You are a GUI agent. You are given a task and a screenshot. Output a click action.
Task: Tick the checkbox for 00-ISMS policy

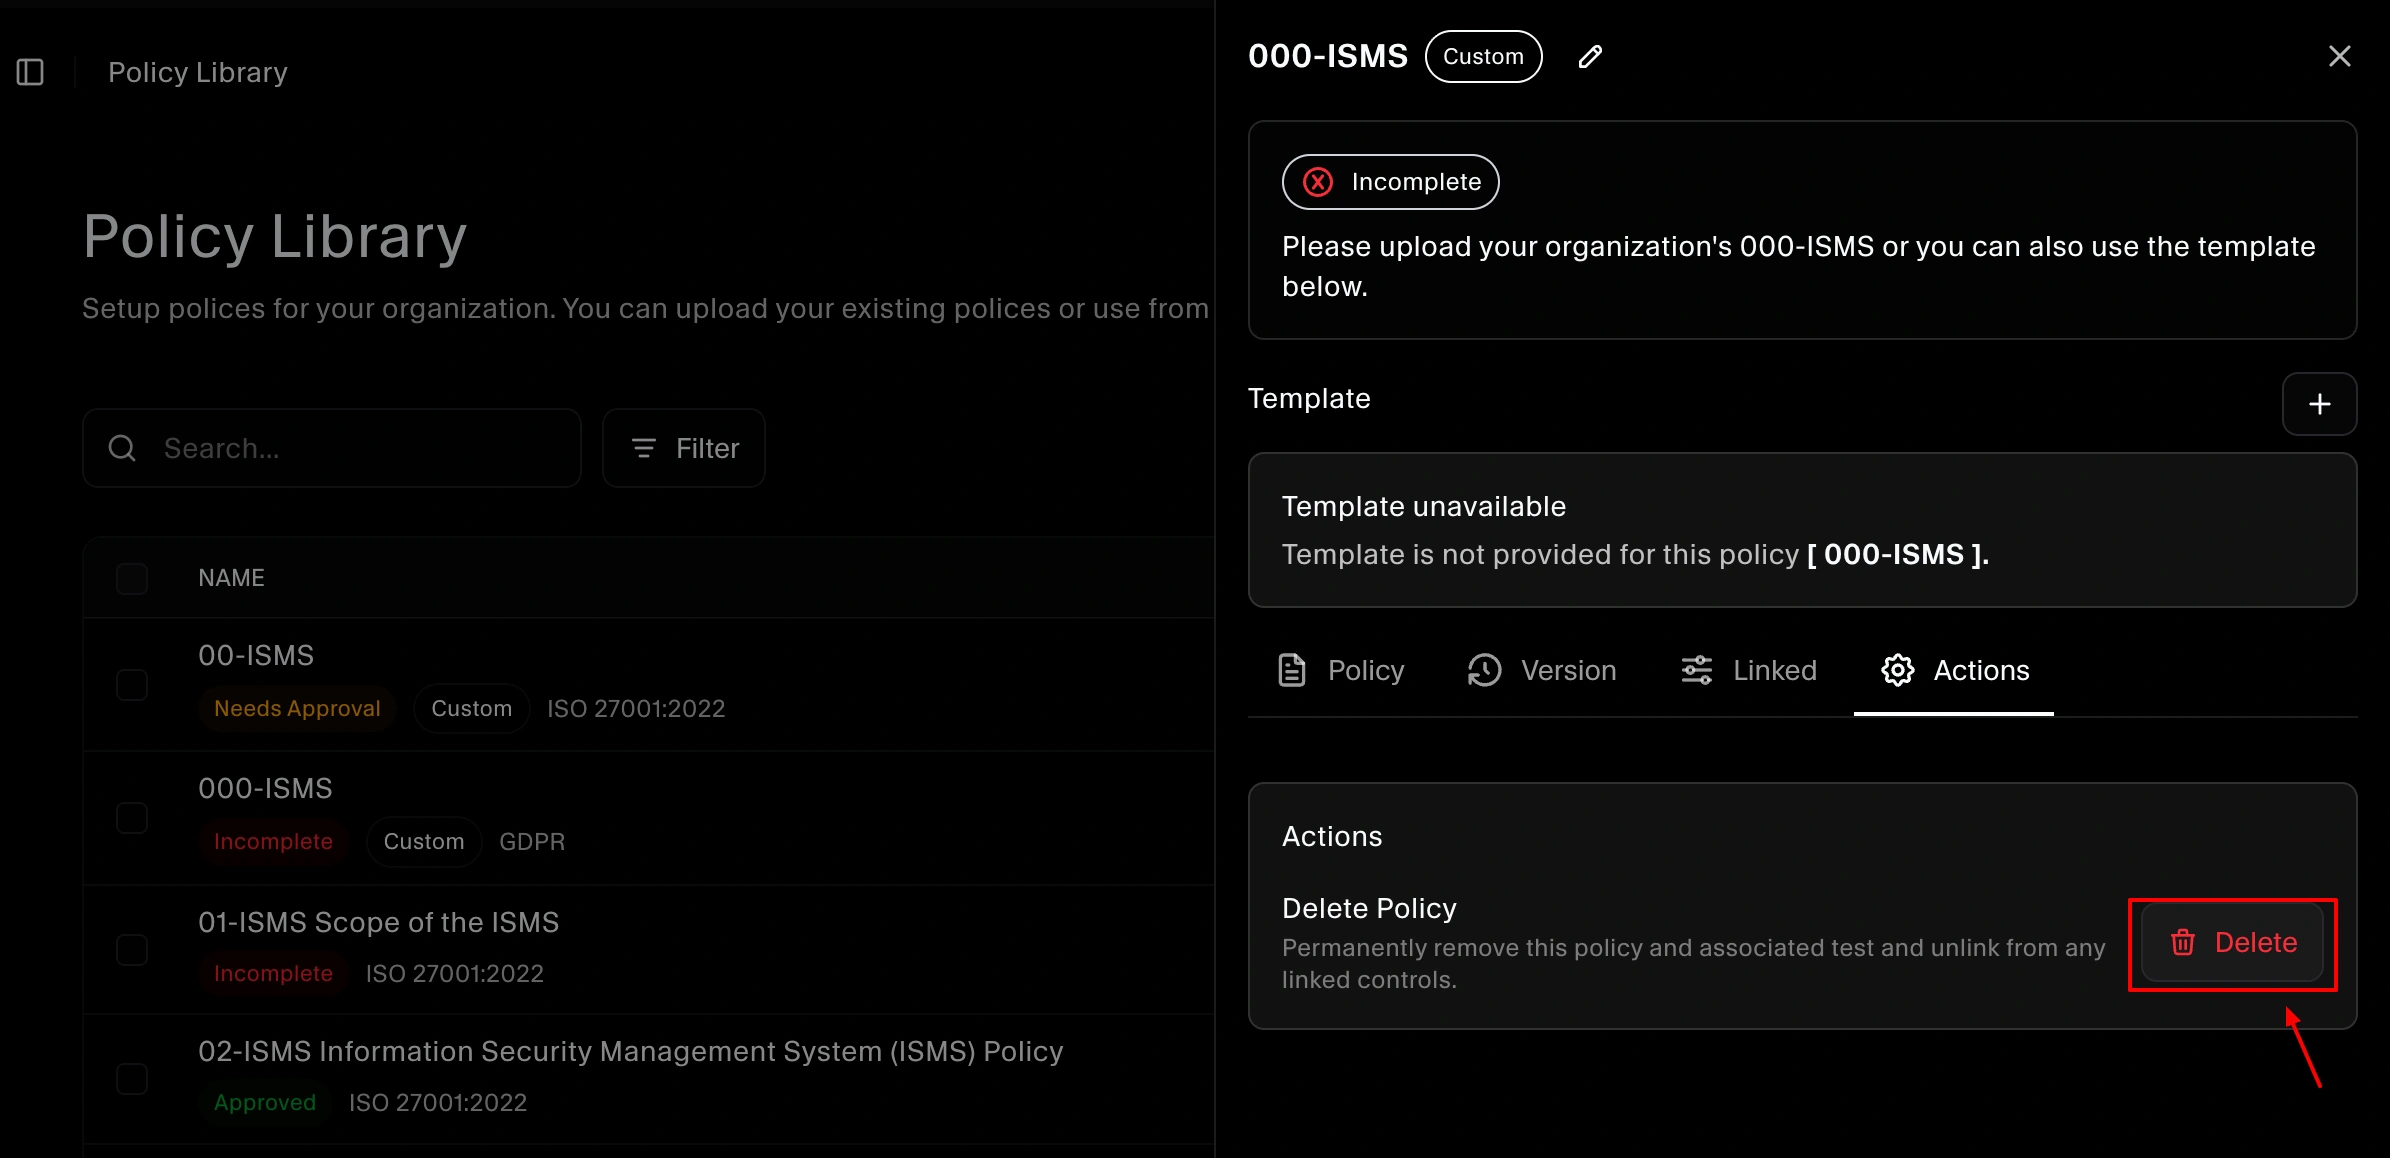(x=132, y=685)
